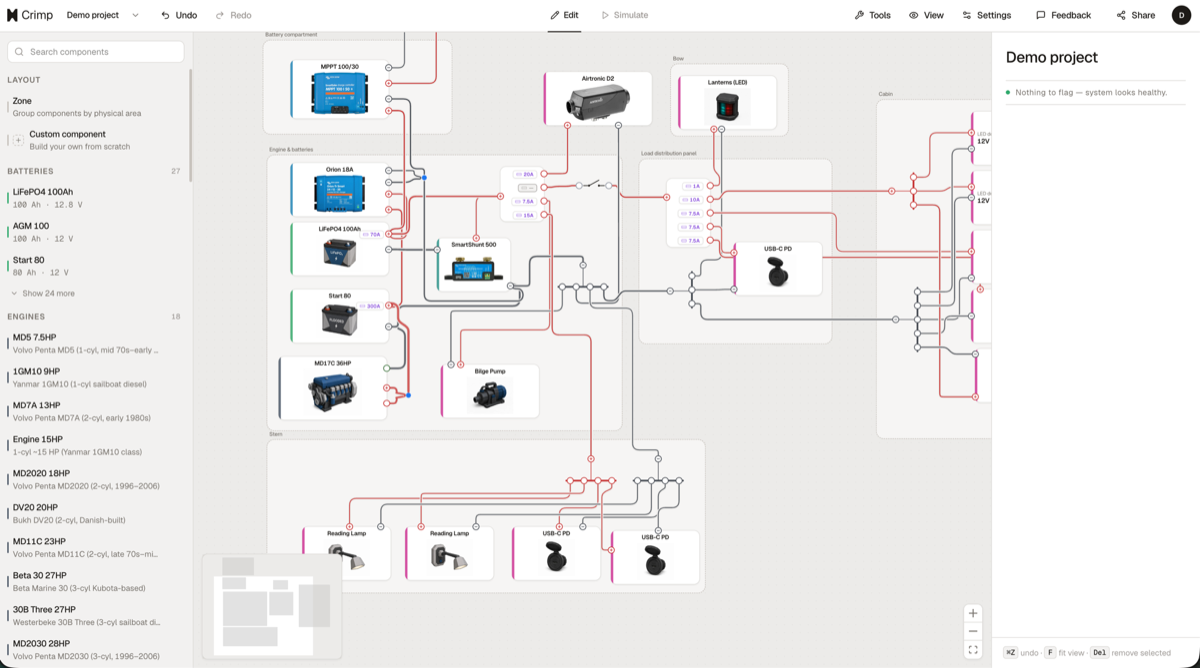Select the Engine 15HP item
The height and width of the screenshot is (668, 1200).
(96, 445)
